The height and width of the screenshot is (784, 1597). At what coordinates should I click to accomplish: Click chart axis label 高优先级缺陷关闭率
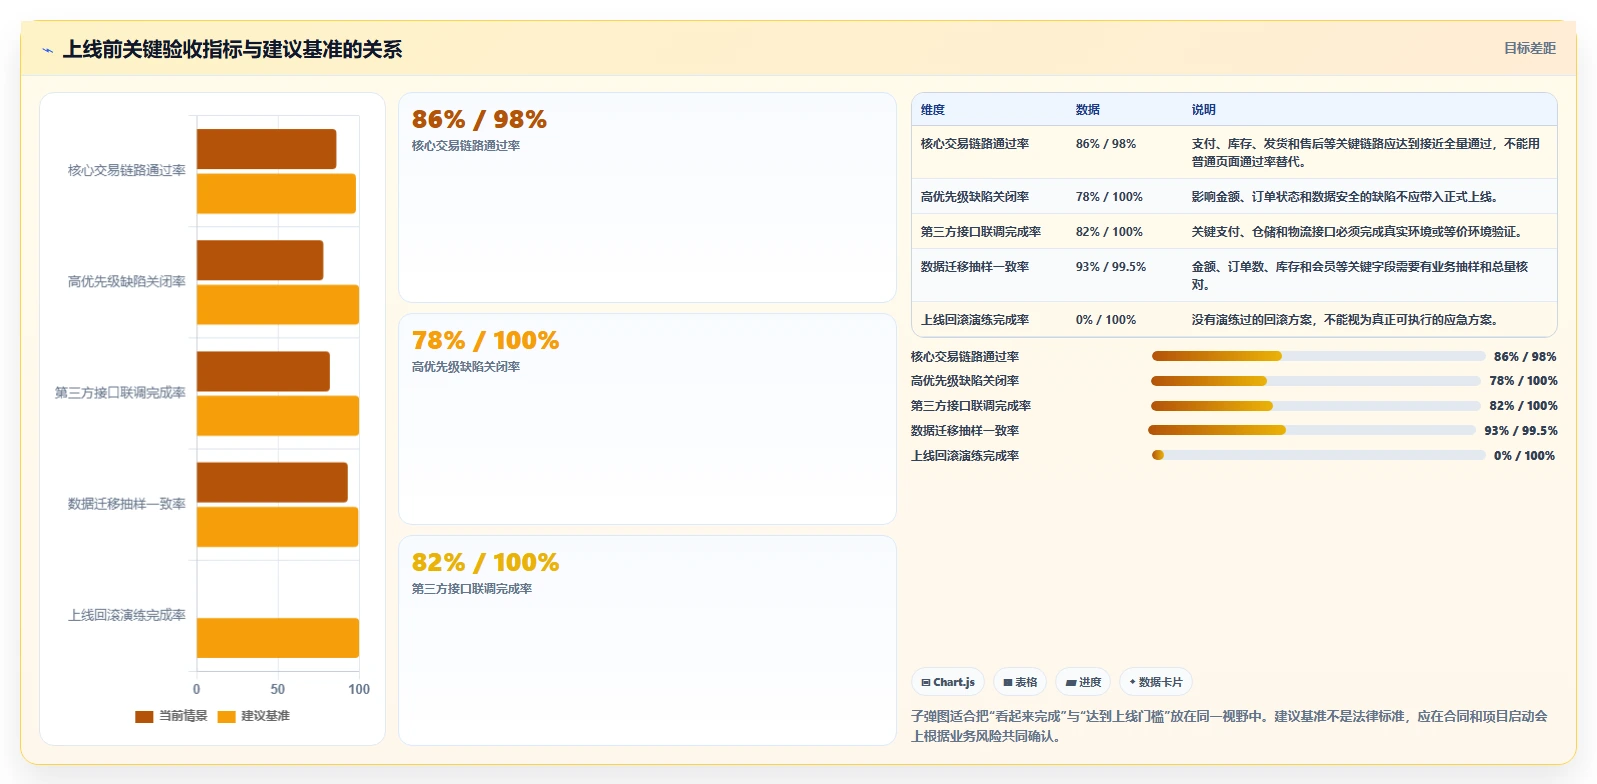pos(127,282)
